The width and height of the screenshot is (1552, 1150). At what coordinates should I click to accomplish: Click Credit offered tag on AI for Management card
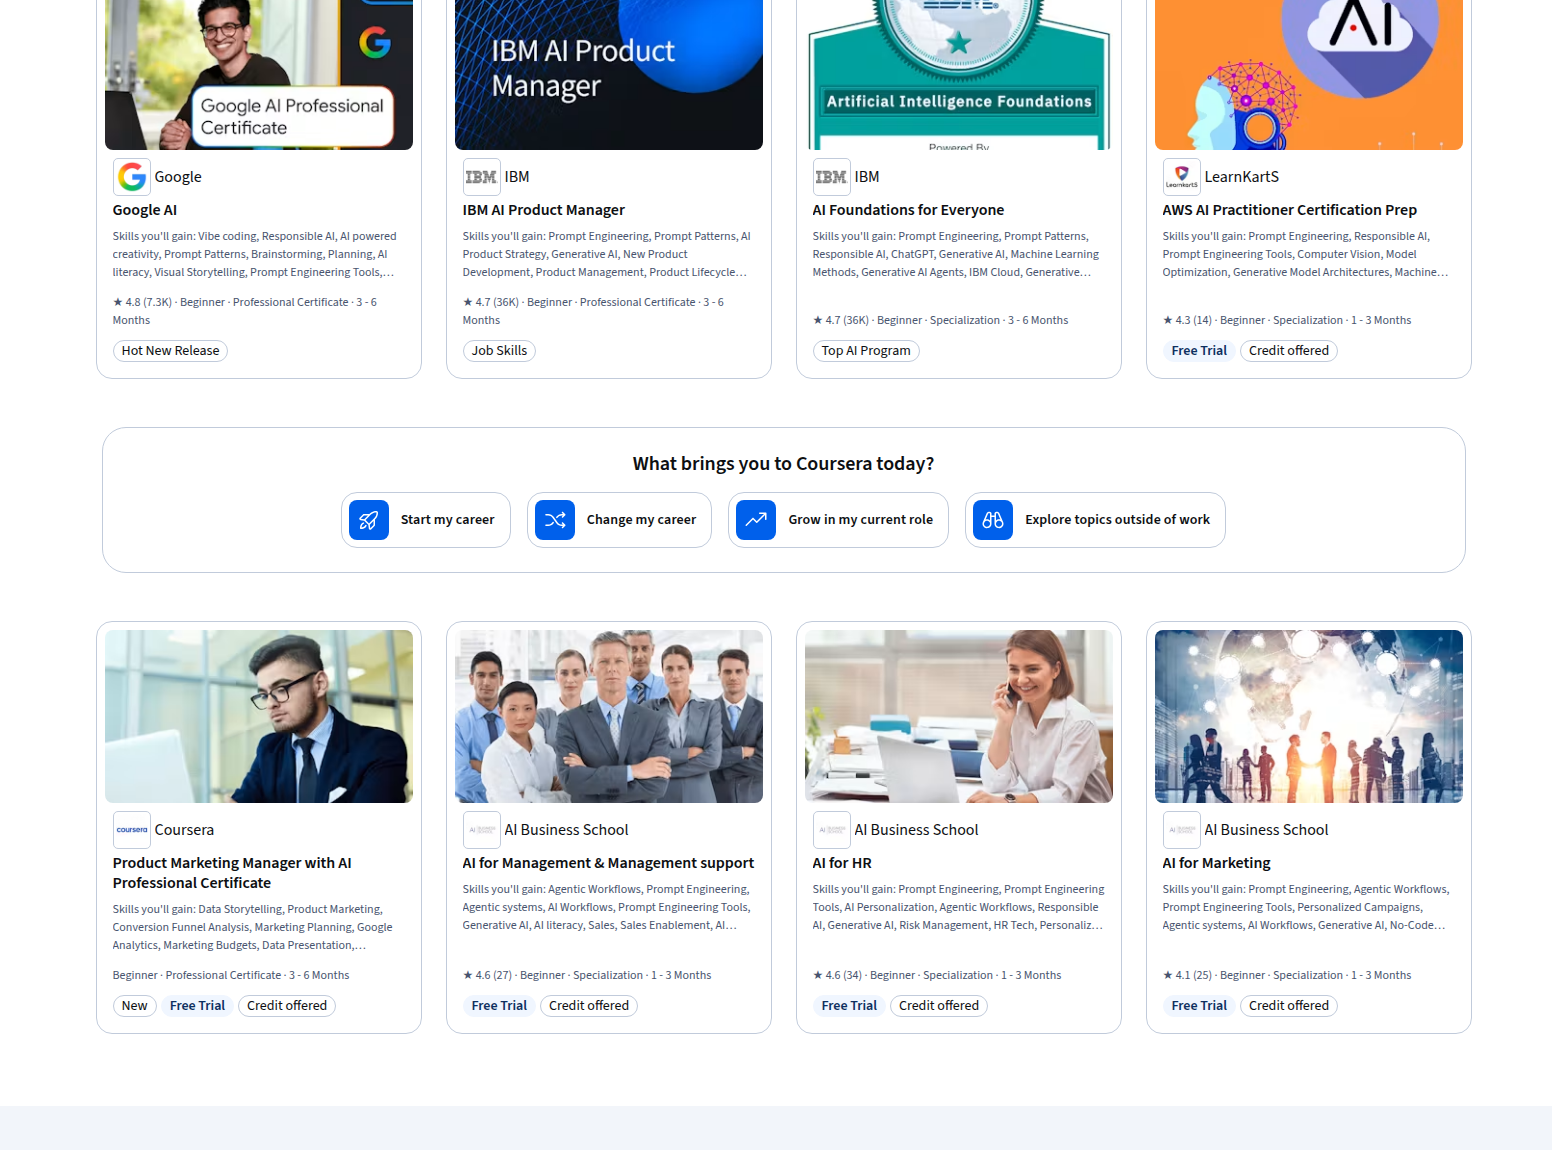tap(589, 1006)
